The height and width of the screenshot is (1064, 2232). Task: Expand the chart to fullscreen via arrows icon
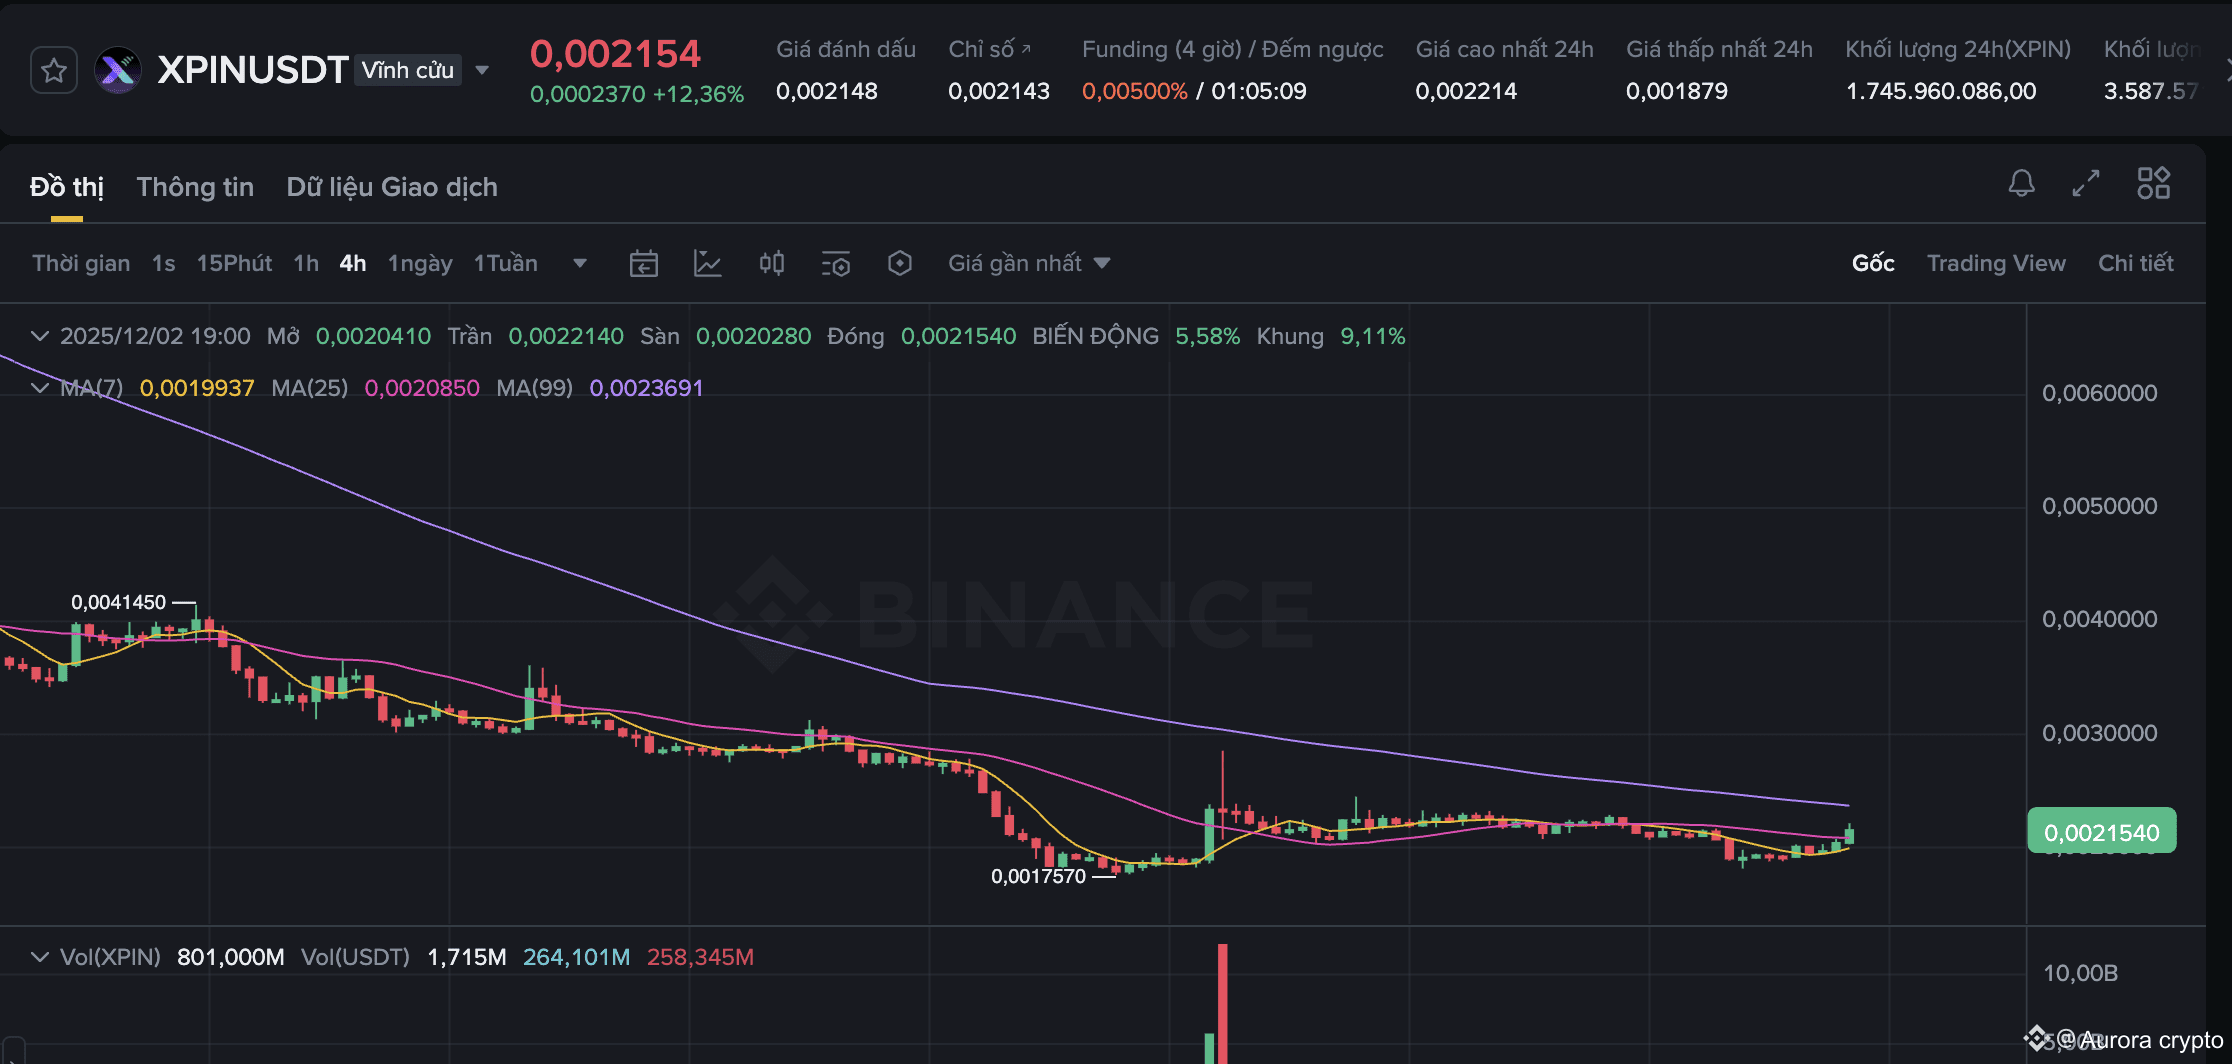(x=2086, y=184)
